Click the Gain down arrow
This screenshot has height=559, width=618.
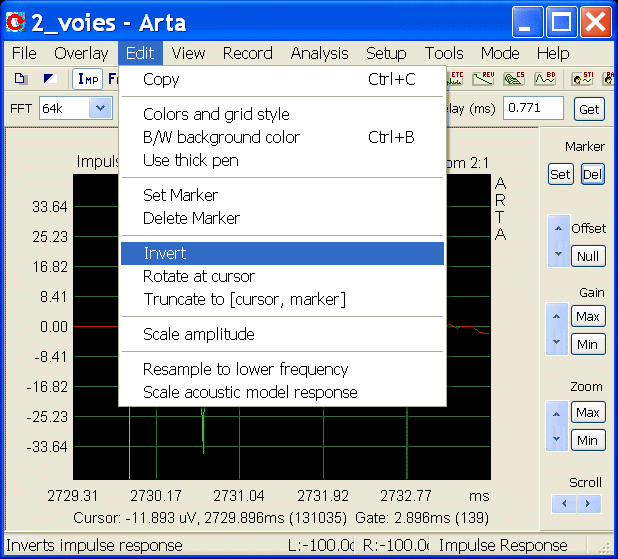click(556, 342)
